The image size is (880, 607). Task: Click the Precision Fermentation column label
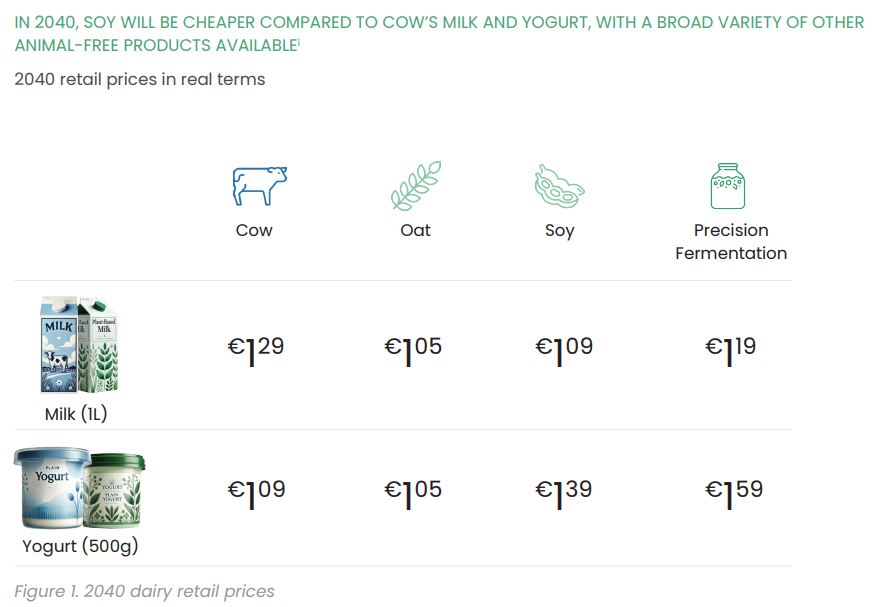point(731,241)
